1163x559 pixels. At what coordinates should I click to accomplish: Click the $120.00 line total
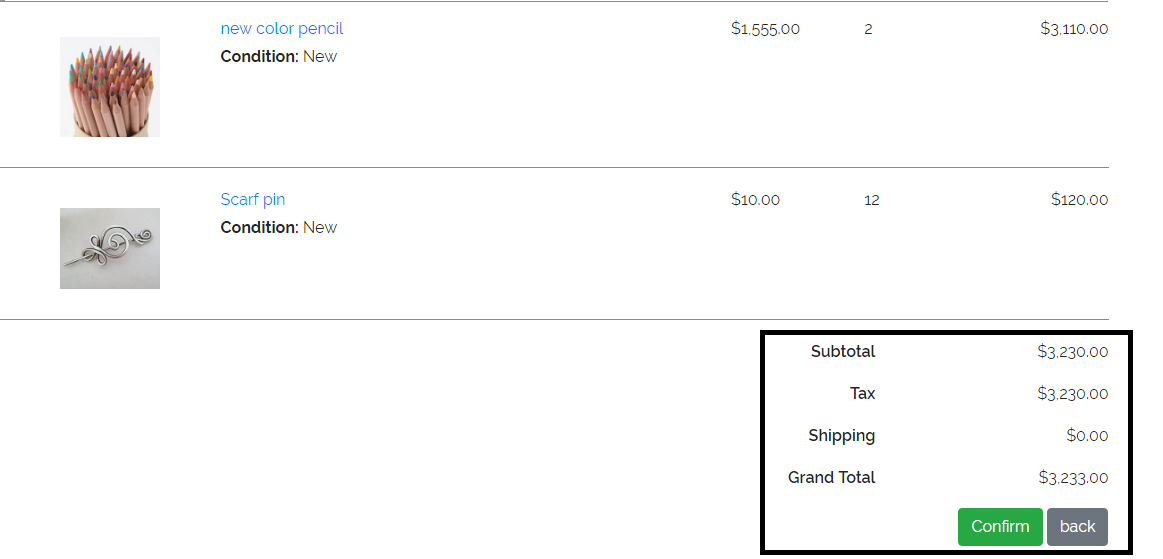coord(1080,199)
